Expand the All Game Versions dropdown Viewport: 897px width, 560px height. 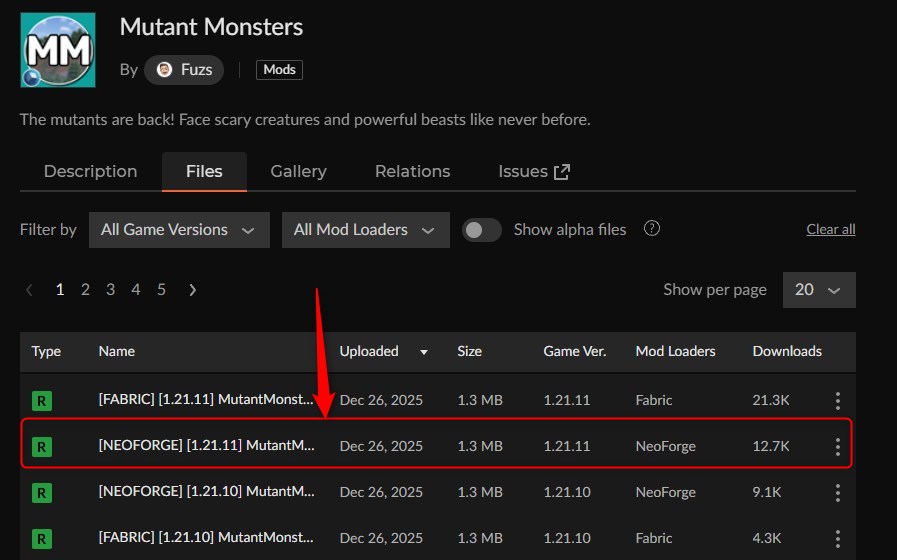(179, 230)
